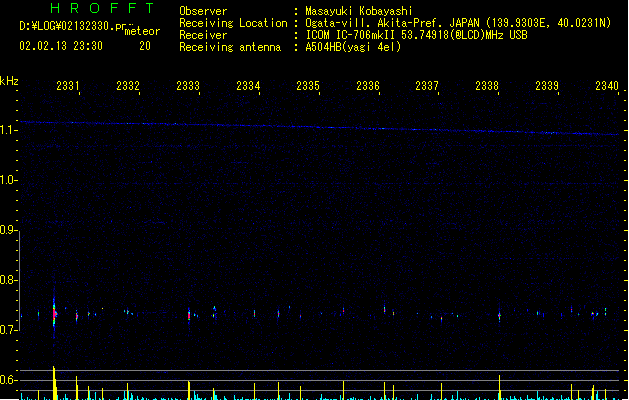629x400 pixels.
Task: Click the location text Ogata-vill. Akita-Pref. JAPAN
Action: (392, 23)
